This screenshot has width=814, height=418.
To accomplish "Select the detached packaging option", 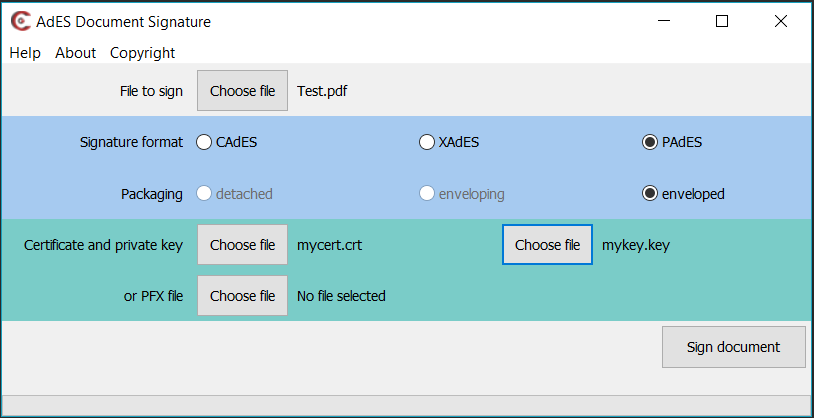I will pos(204,194).
